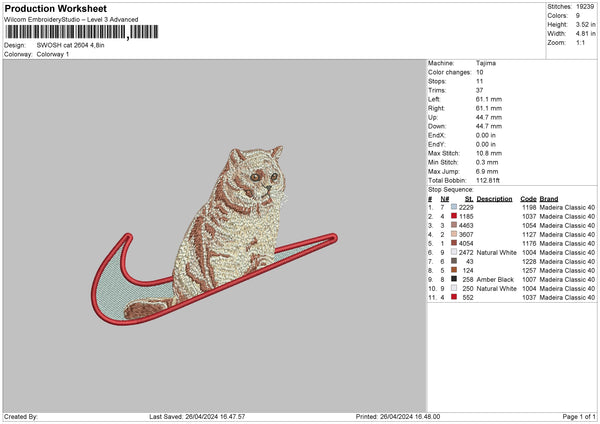This screenshot has width=600, height=424.
Task: Click the Colorway 1 value
Action: click(x=51, y=53)
